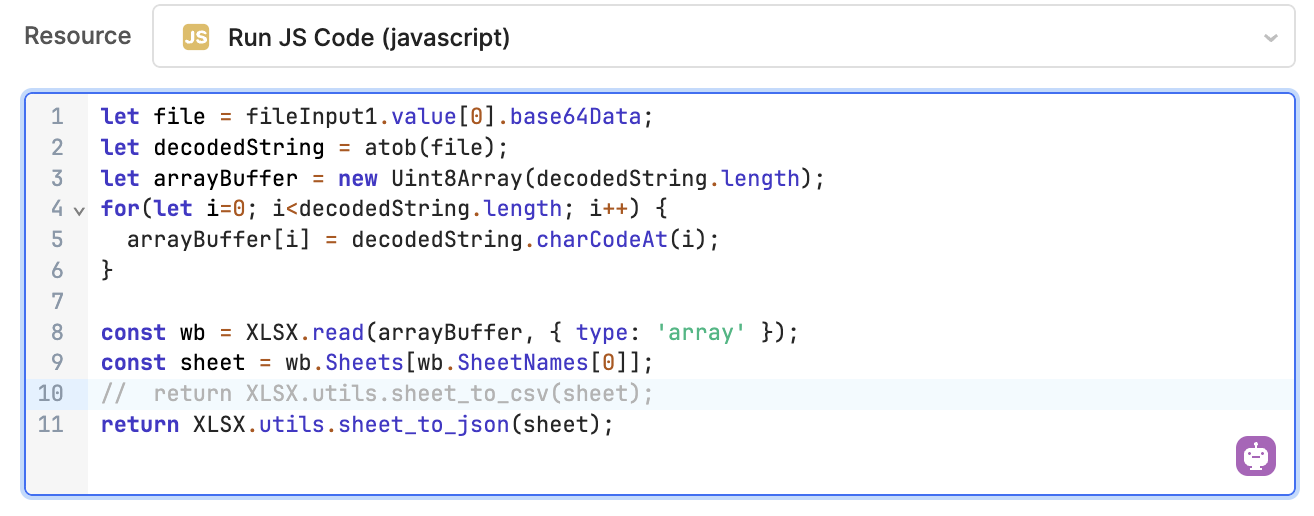Viewport: 1314px width, 516px height.
Task: Click the Resource label
Action: click(77, 36)
